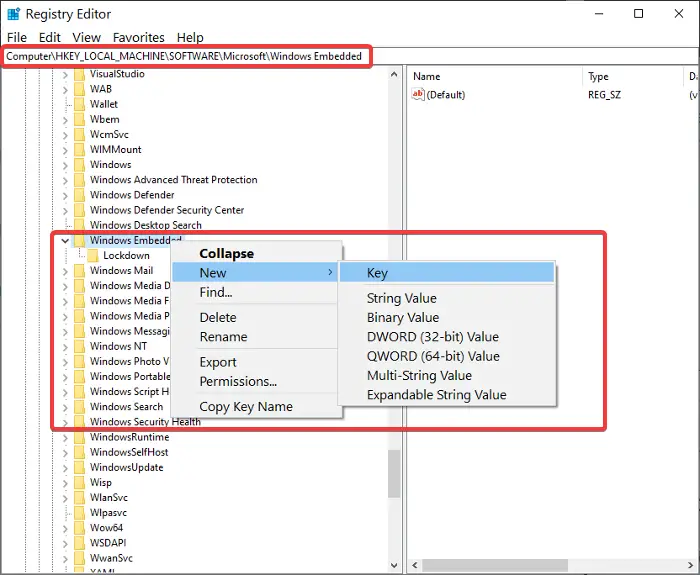Click the WindowsRuntime folder icon

point(79,437)
